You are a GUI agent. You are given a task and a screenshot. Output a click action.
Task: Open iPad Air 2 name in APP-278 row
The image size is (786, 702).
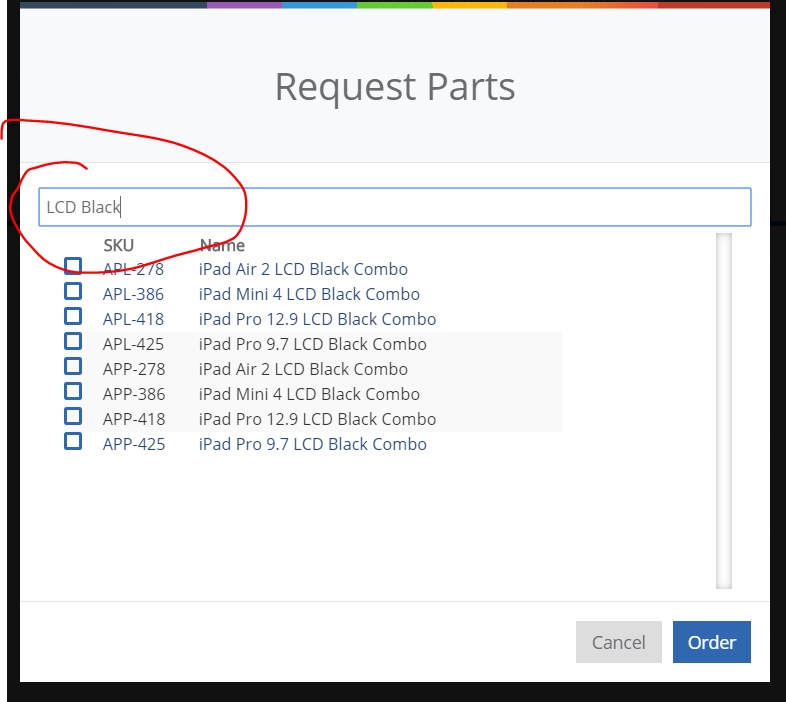303,369
